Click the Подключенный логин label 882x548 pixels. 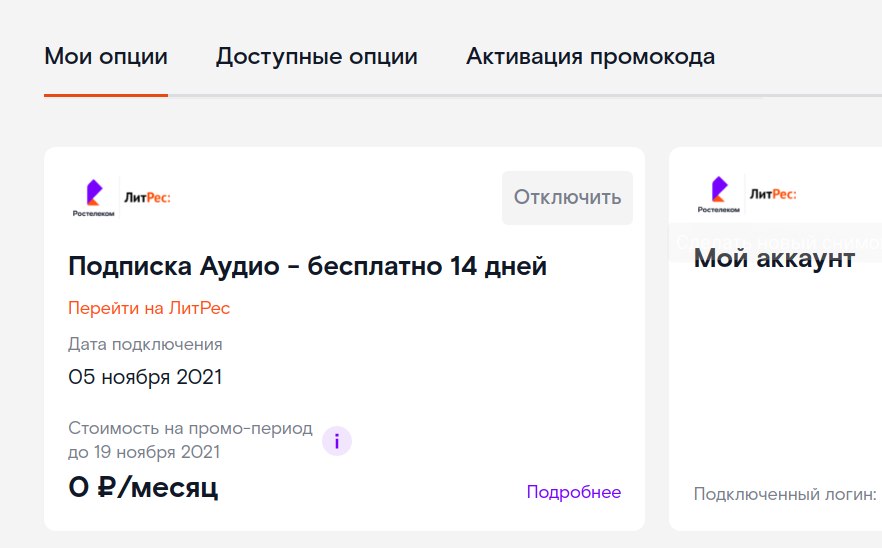point(785,494)
